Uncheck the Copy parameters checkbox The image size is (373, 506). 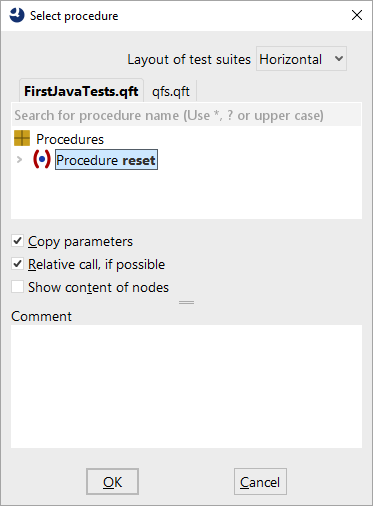pos(17,241)
